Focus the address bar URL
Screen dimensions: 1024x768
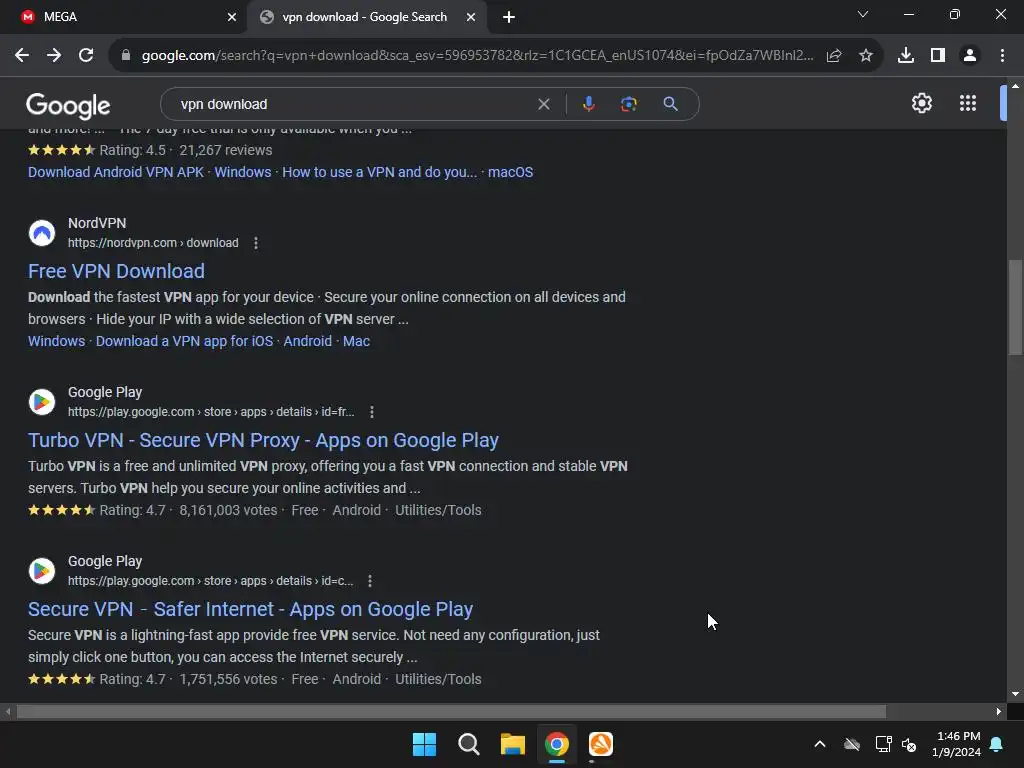point(477,56)
